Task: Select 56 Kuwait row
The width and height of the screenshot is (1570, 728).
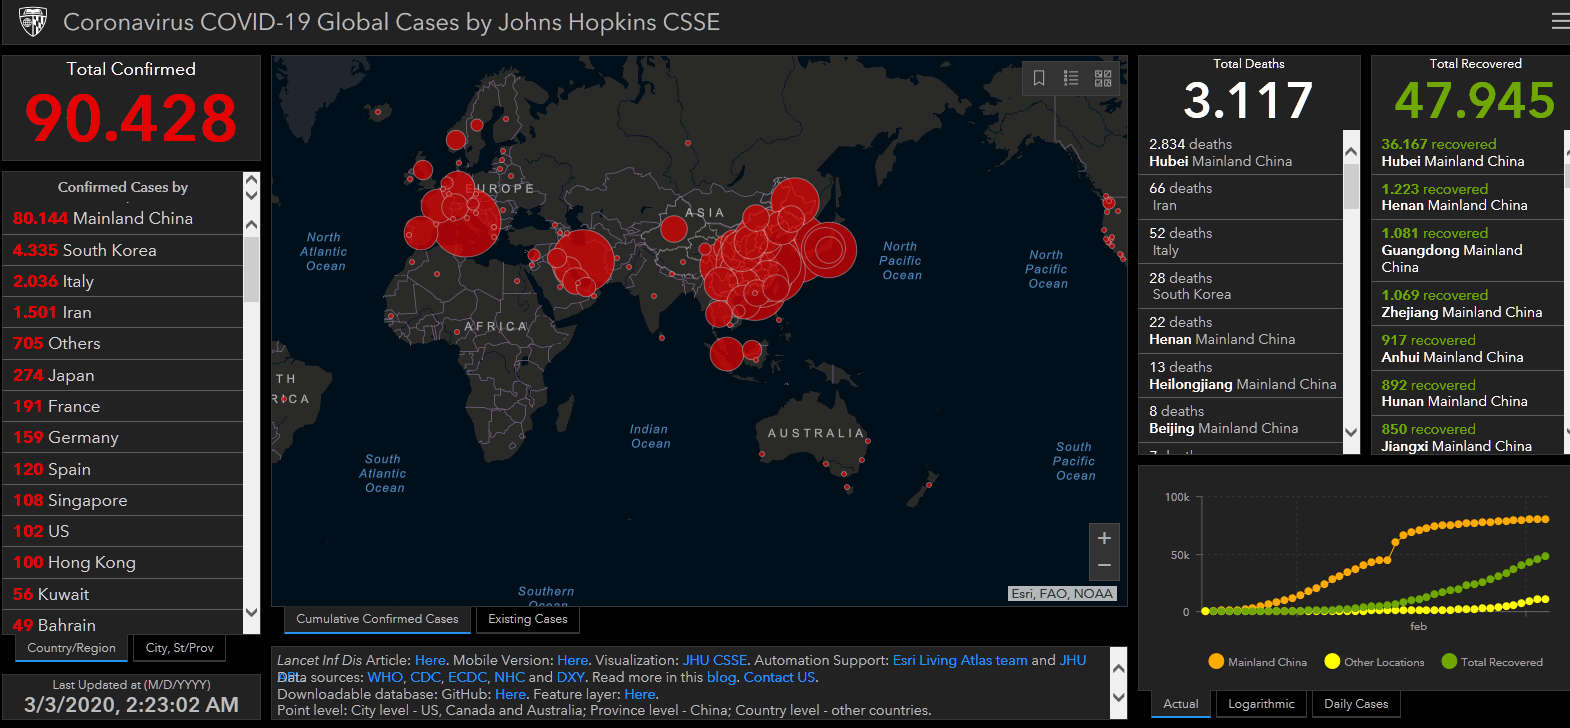Action: click(123, 594)
